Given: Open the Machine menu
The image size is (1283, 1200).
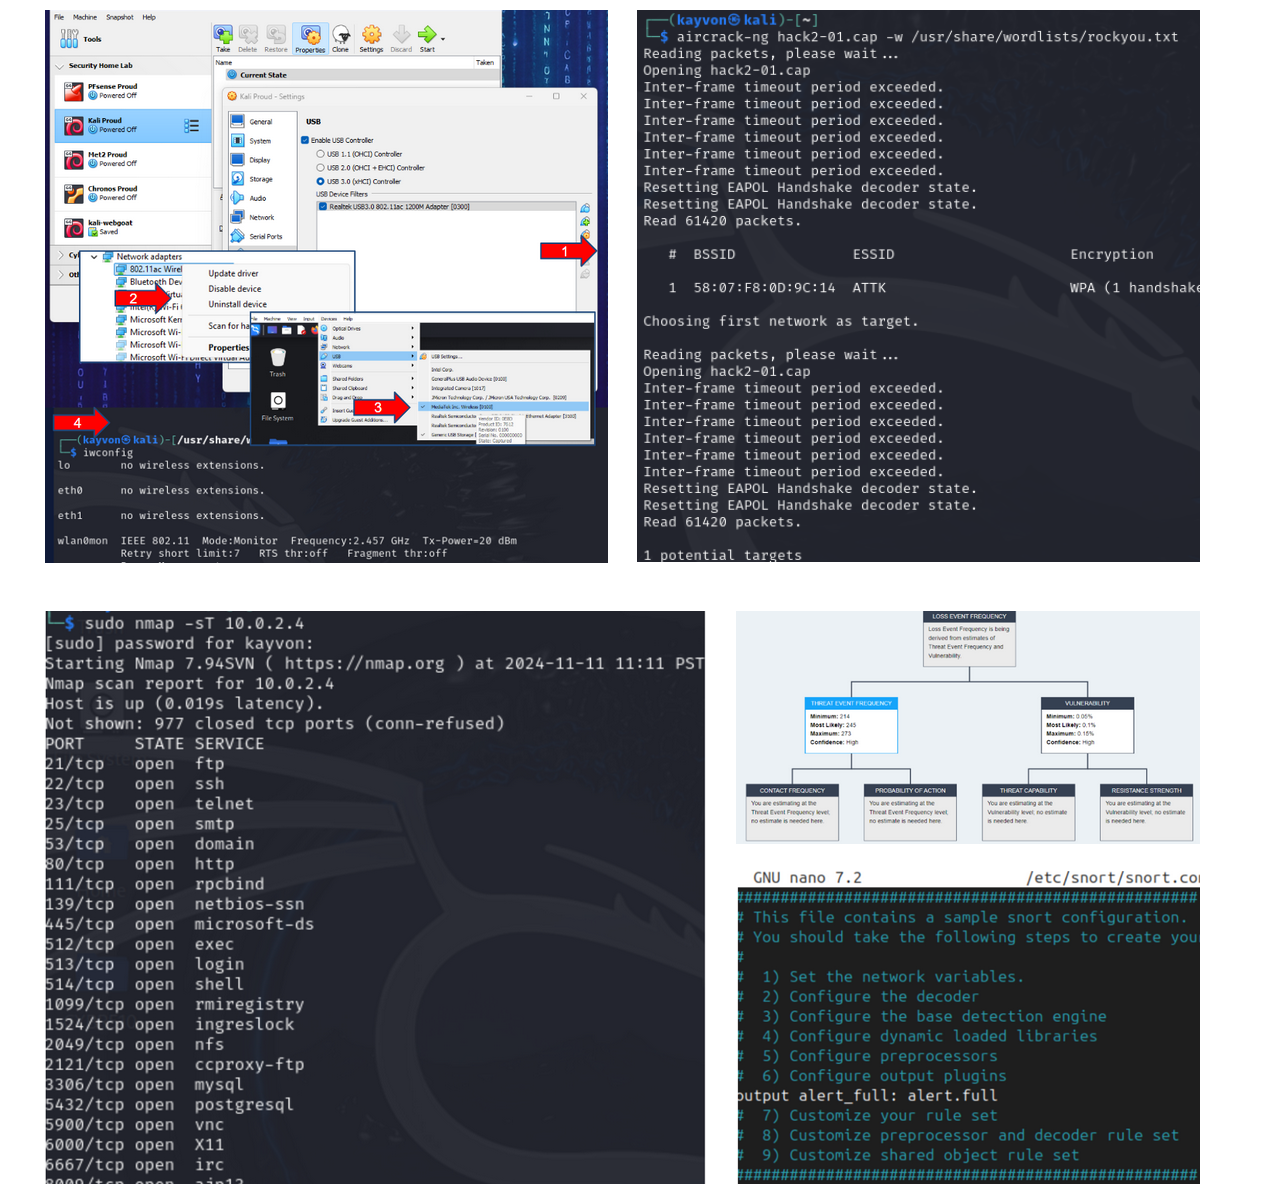Looking at the screenshot, I should pyautogui.click(x=85, y=17).
